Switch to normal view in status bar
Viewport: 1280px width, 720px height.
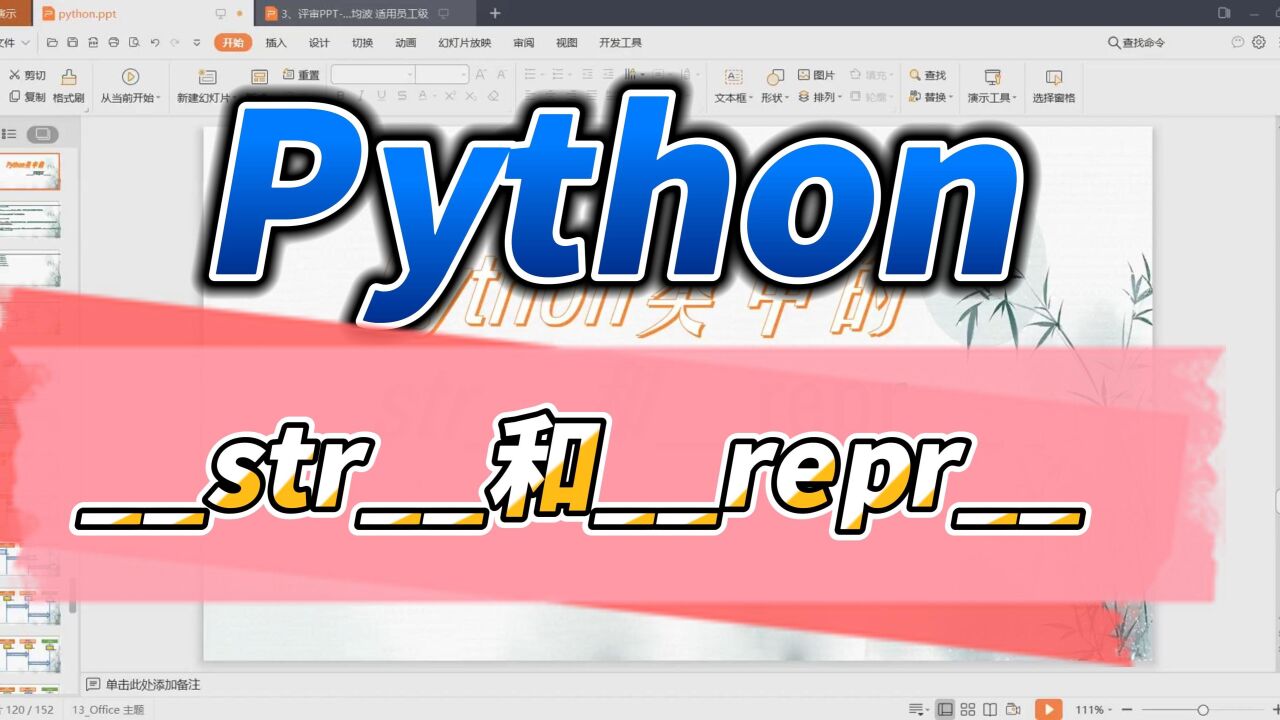(944, 709)
